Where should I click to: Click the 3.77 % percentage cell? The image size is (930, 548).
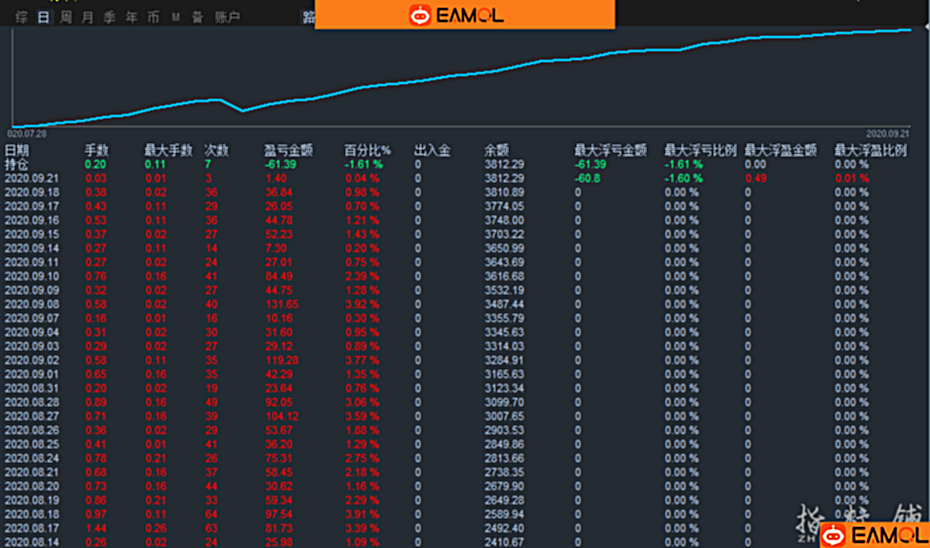click(362, 361)
